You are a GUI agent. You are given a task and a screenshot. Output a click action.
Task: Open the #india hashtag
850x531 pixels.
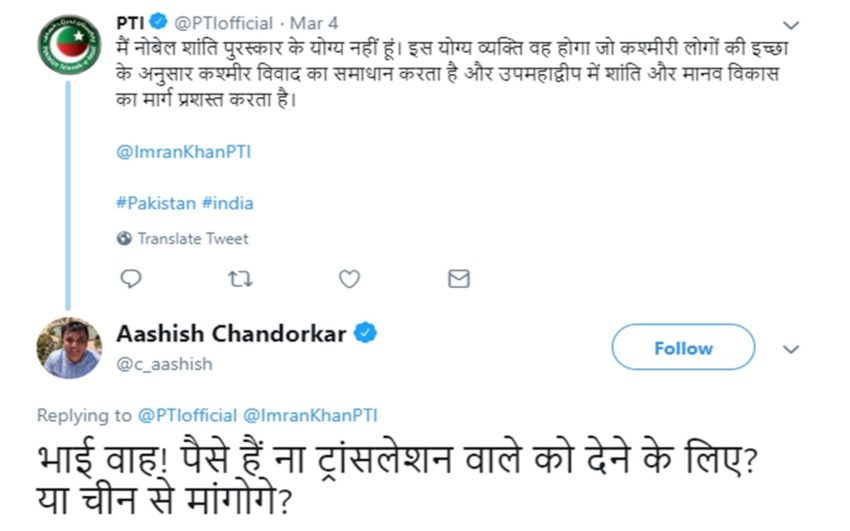pos(227,203)
